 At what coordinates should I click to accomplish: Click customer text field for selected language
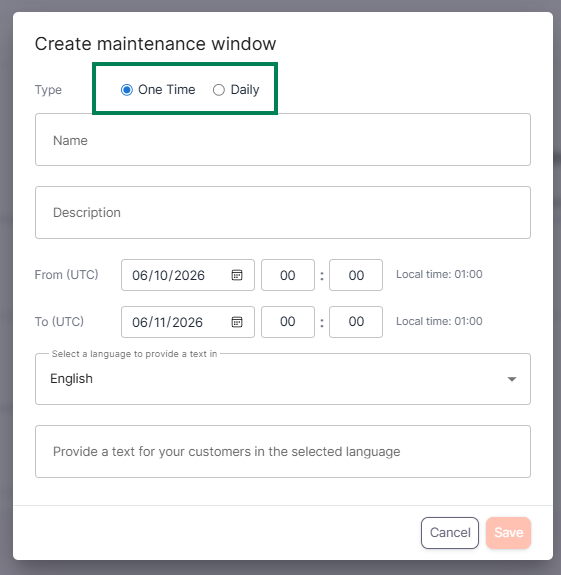[283, 451]
